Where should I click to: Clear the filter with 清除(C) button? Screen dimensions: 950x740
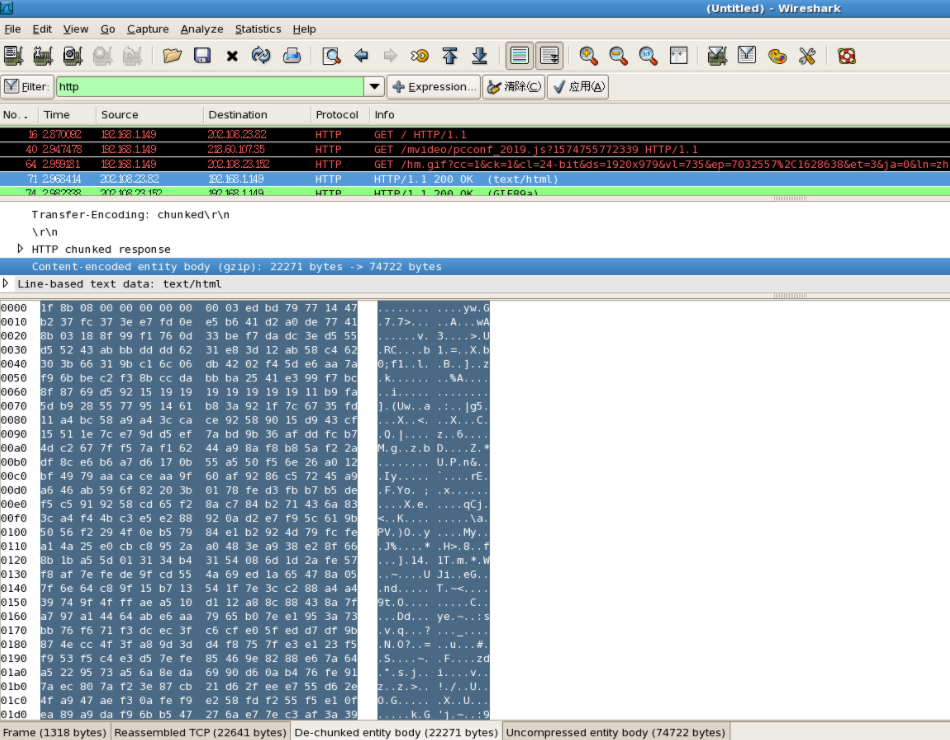[x=514, y=87]
